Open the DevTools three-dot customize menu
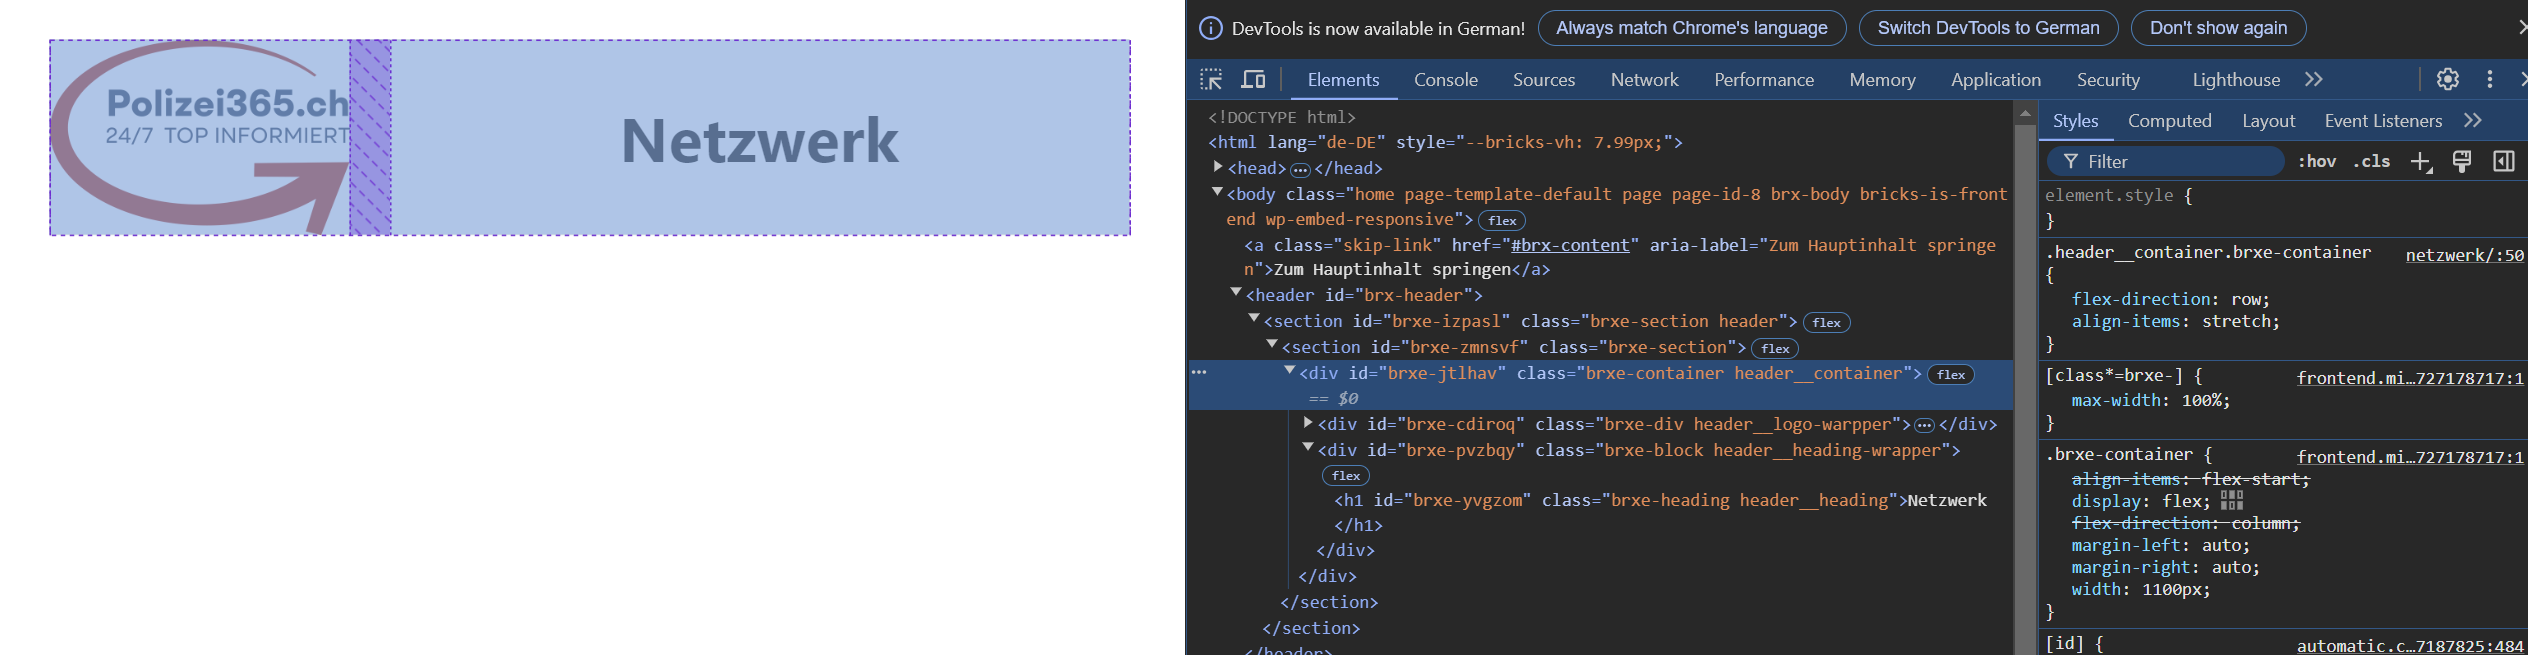 2489,80
